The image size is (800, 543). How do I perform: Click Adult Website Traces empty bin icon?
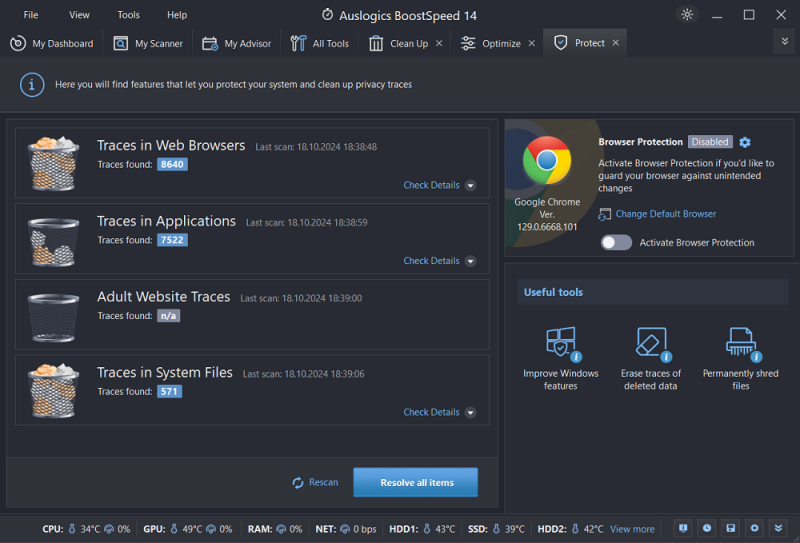pyautogui.click(x=53, y=317)
